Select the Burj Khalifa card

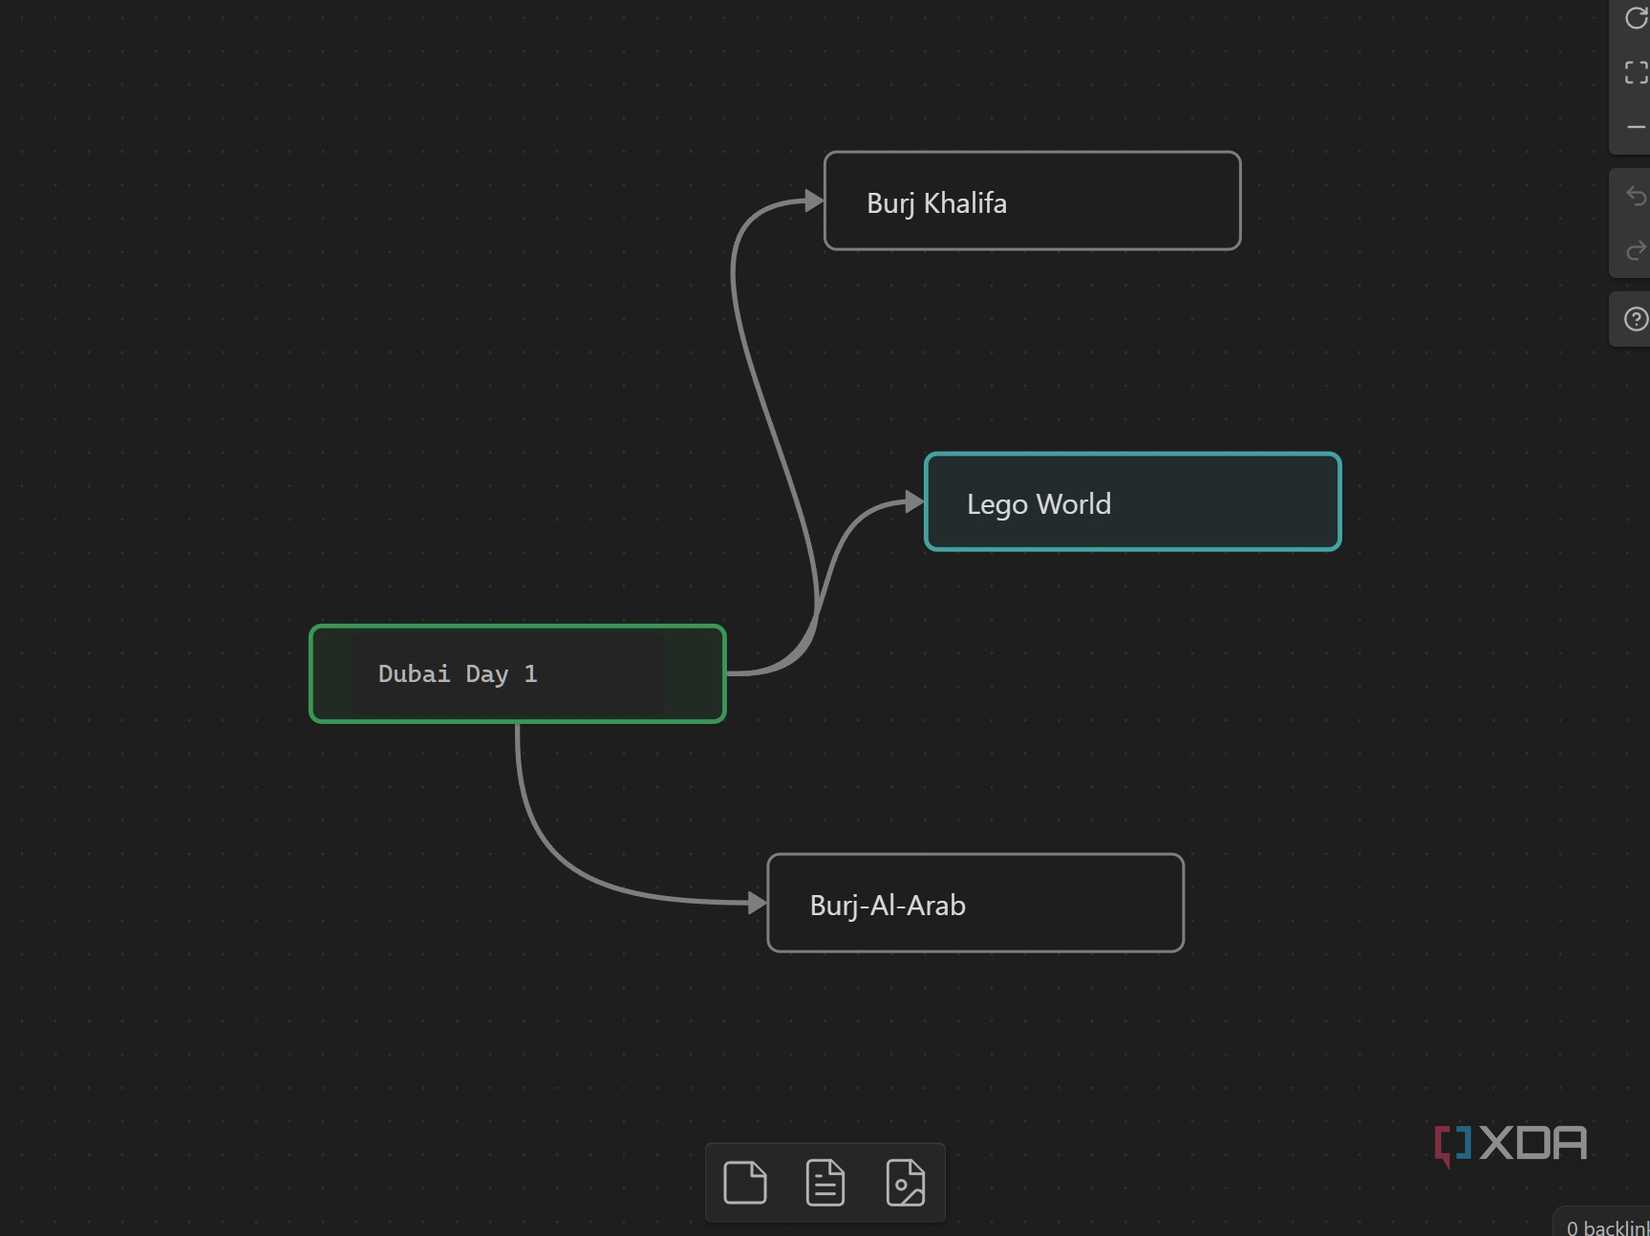[x=1032, y=201]
